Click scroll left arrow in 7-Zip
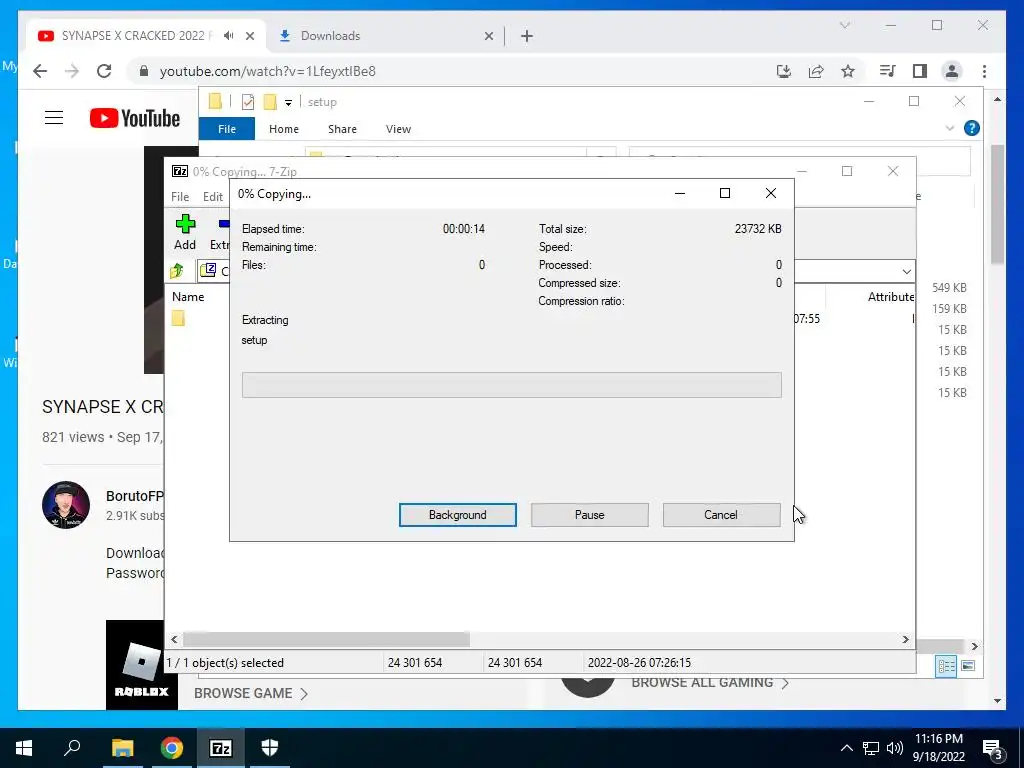 point(174,639)
